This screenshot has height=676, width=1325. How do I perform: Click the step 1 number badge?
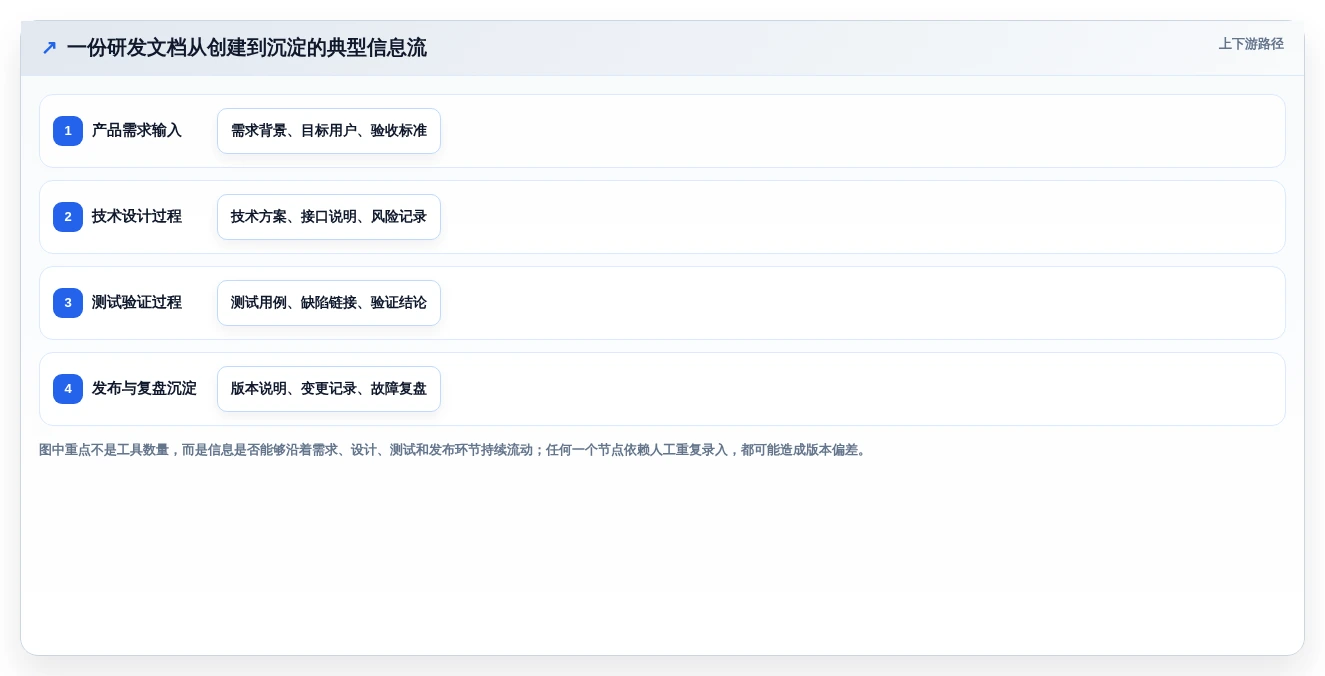tap(68, 131)
